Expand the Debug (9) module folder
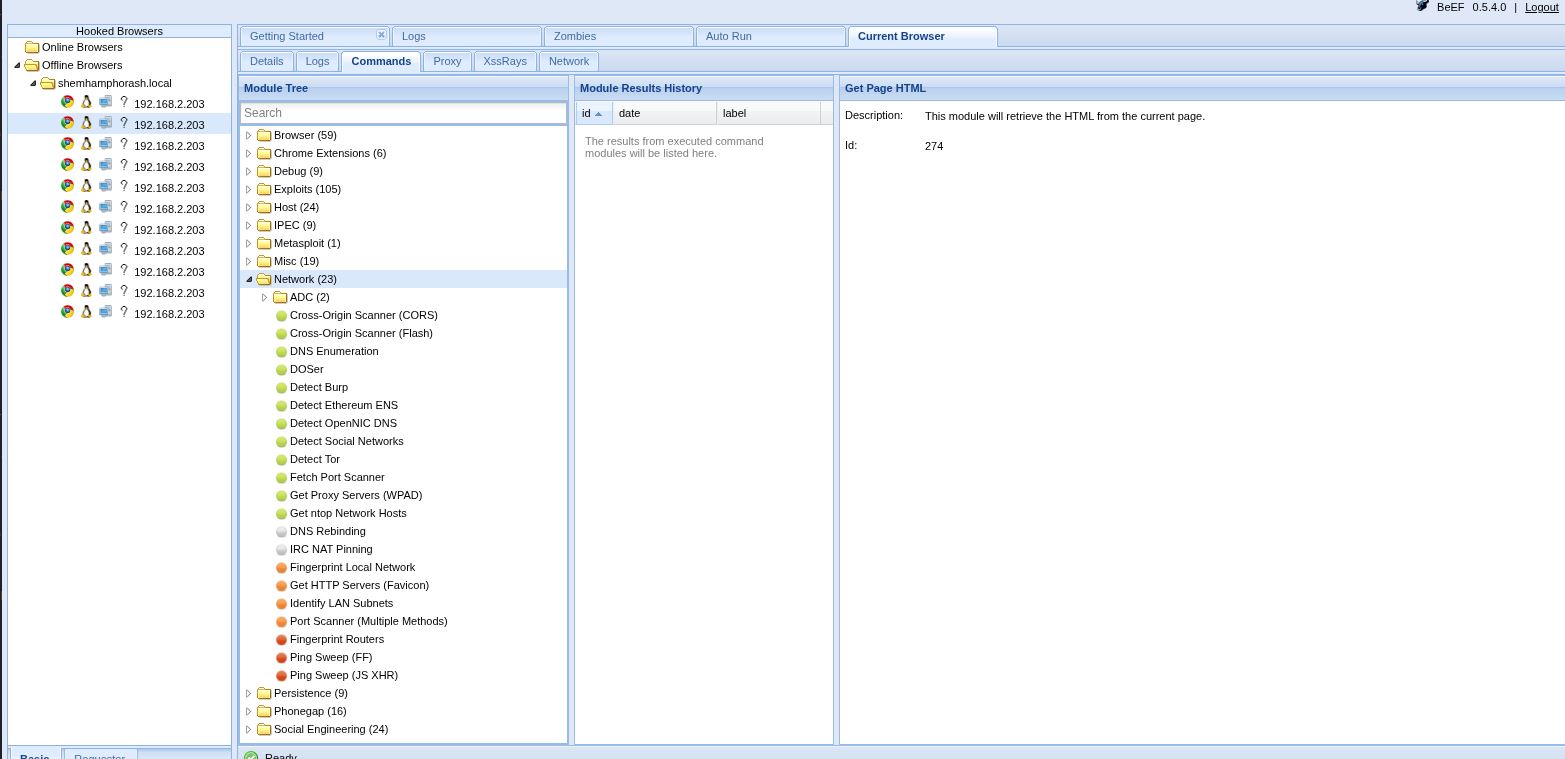The width and height of the screenshot is (1565, 759). pyautogui.click(x=249, y=171)
